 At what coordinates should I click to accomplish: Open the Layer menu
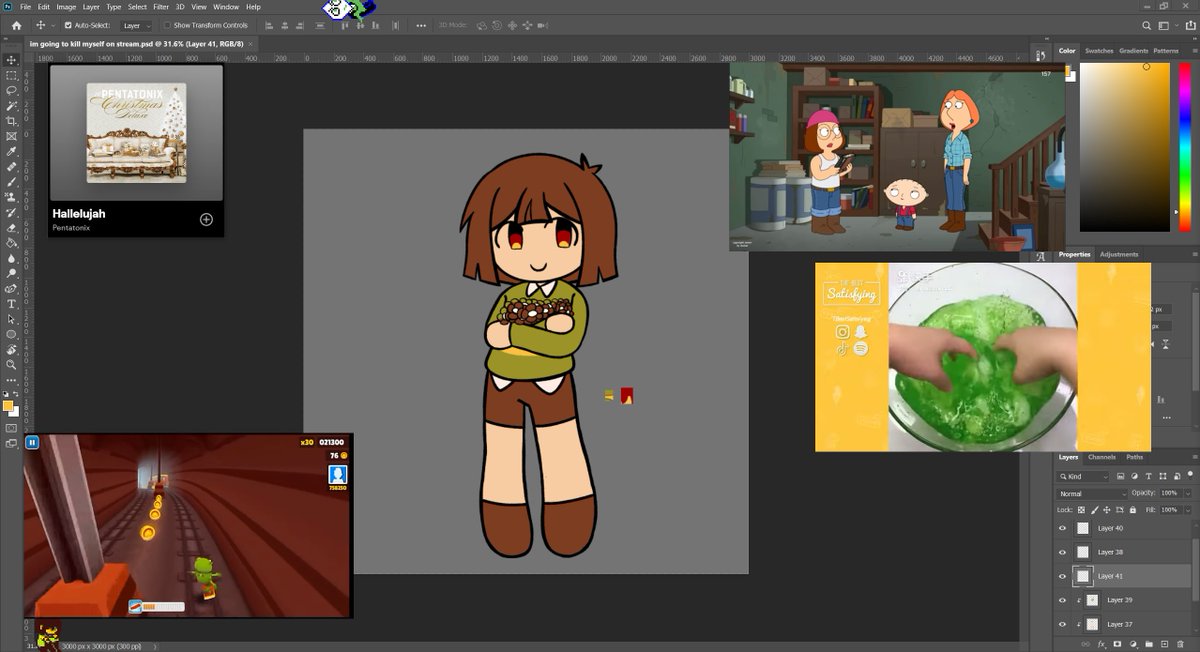pos(91,7)
